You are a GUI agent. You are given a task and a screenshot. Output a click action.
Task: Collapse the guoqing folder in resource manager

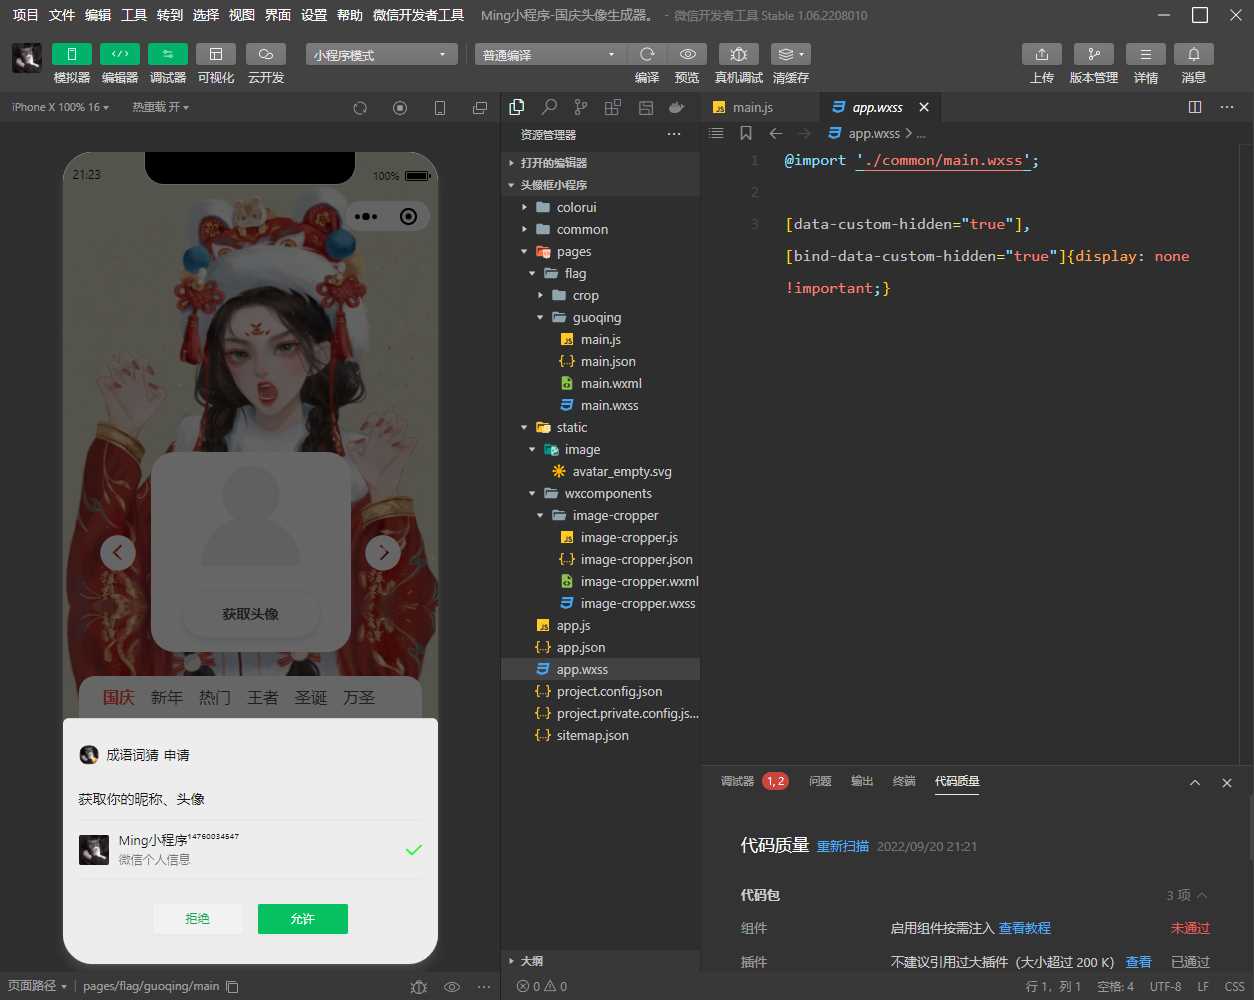(x=539, y=317)
